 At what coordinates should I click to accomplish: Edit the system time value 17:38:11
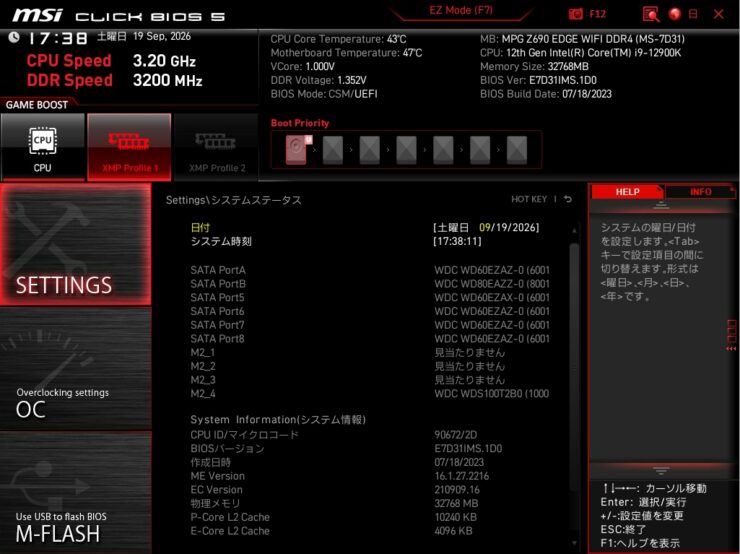pyautogui.click(x=457, y=241)
